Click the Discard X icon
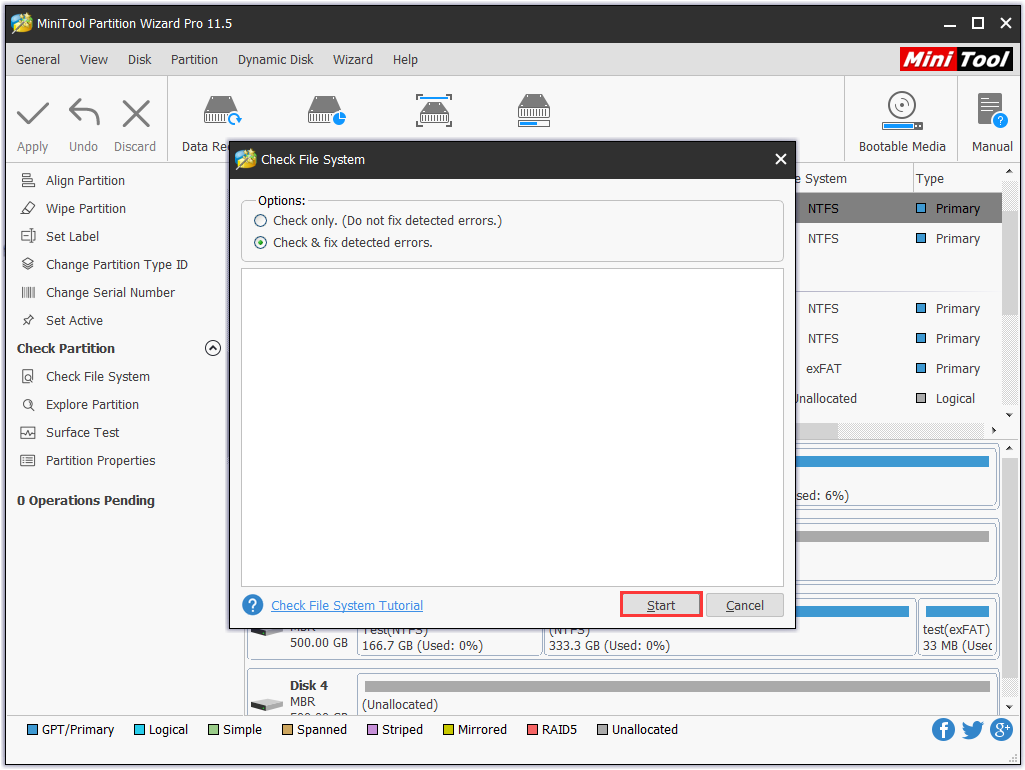The image size is (1025, 770). tap(136, 113)
